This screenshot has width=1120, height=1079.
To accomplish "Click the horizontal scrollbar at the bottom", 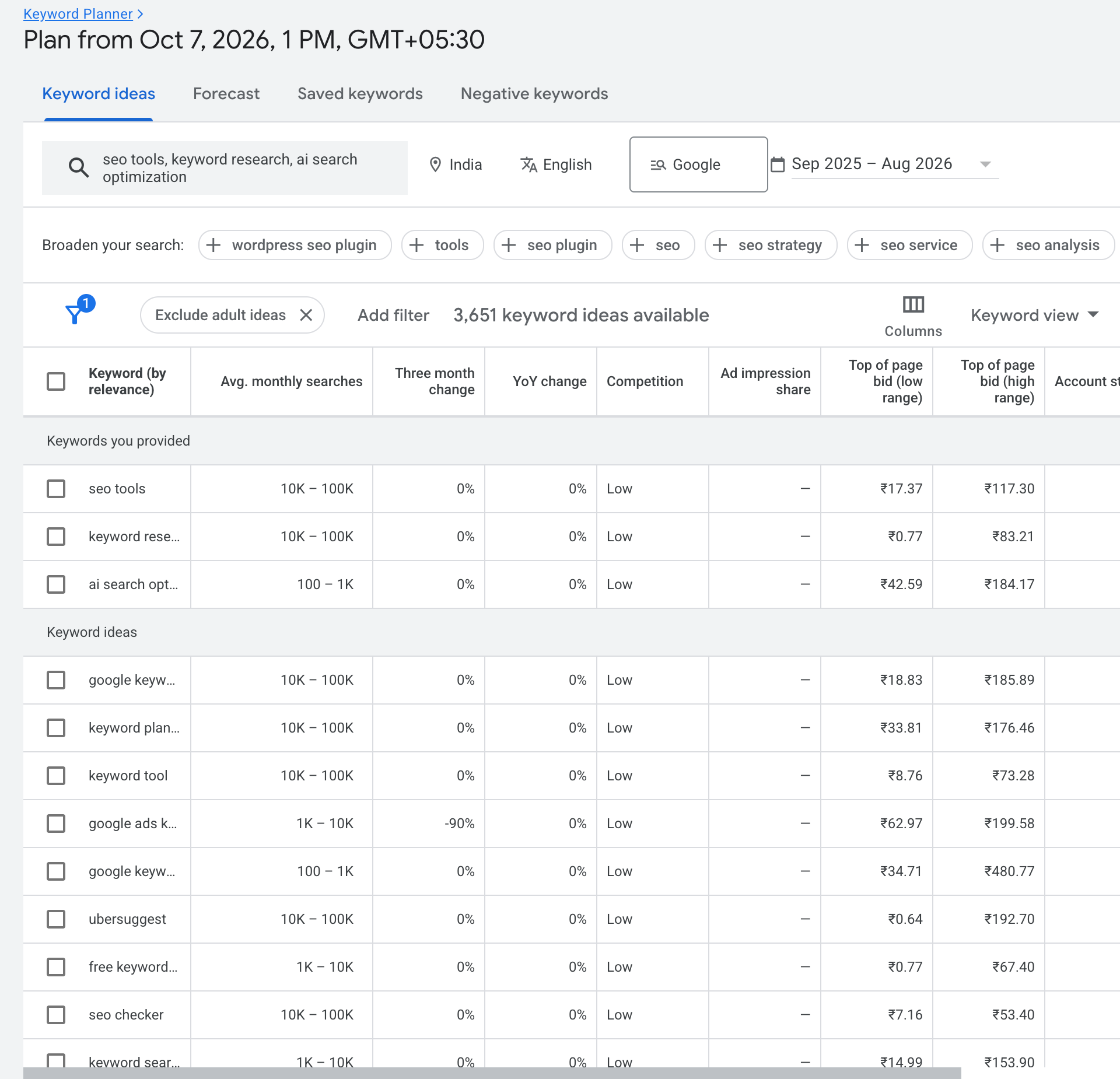I will point(491,1073).
